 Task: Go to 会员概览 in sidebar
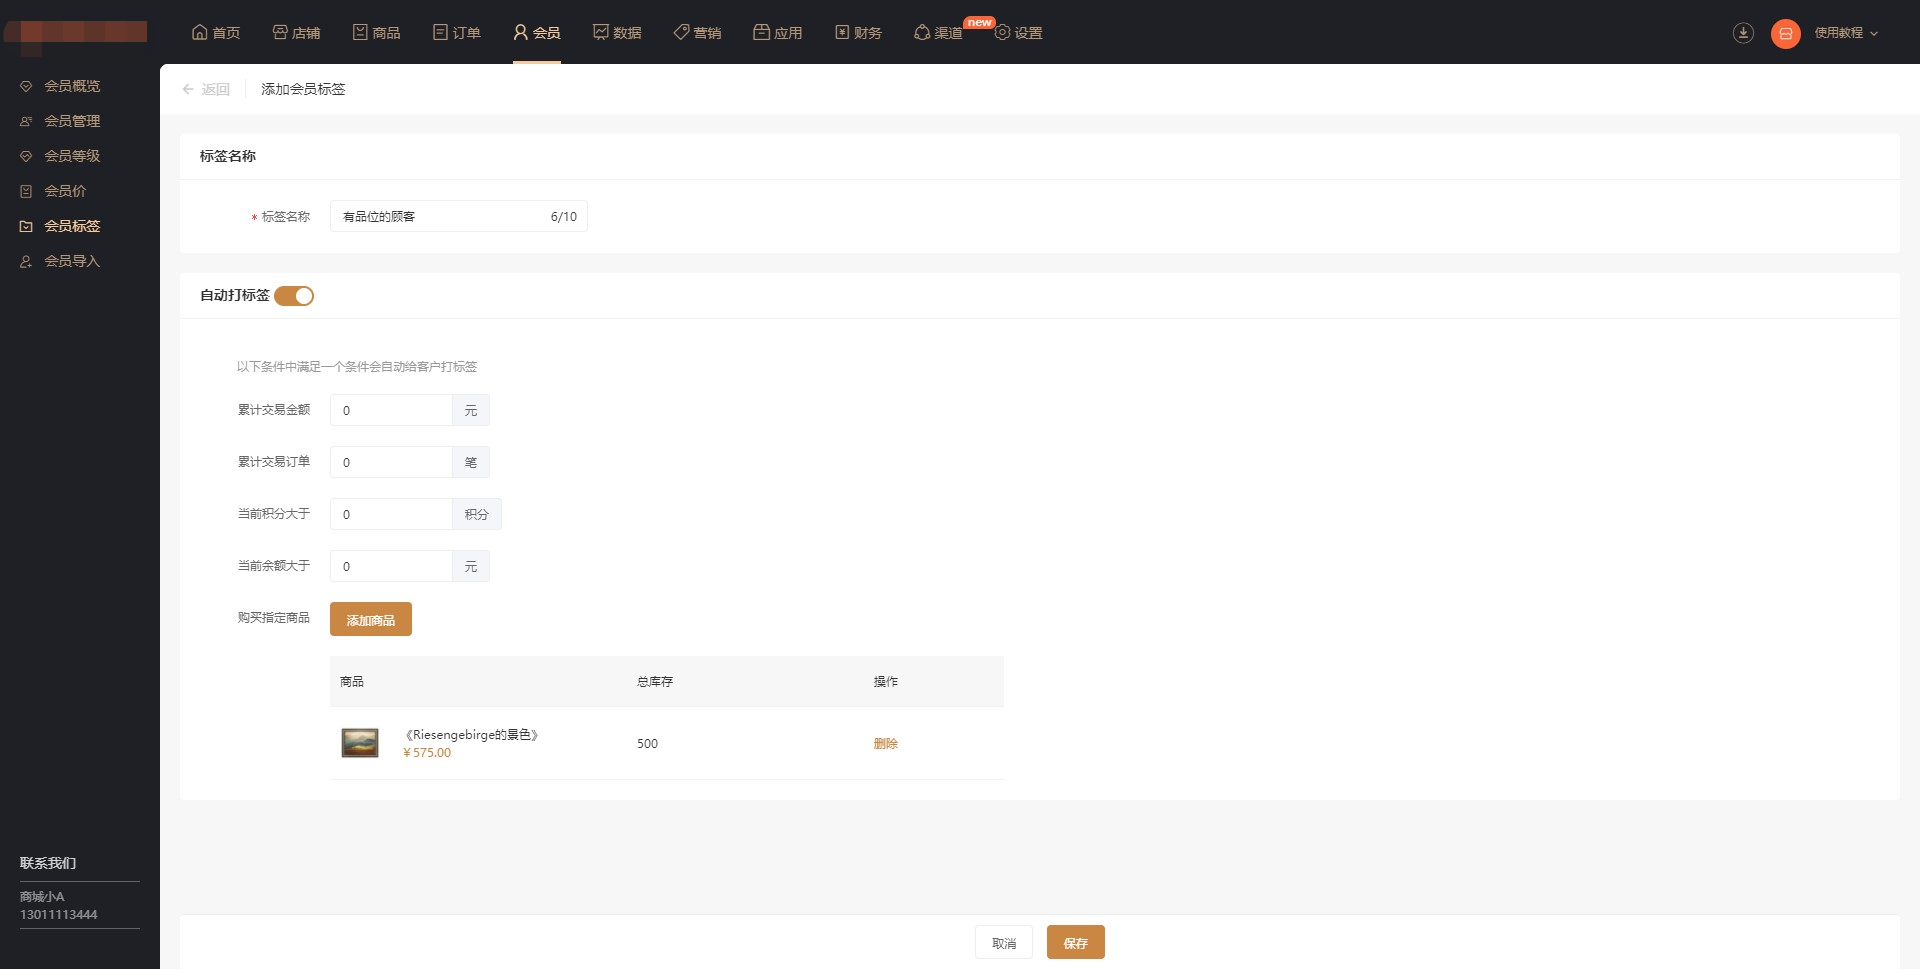[x=72, y=86]
